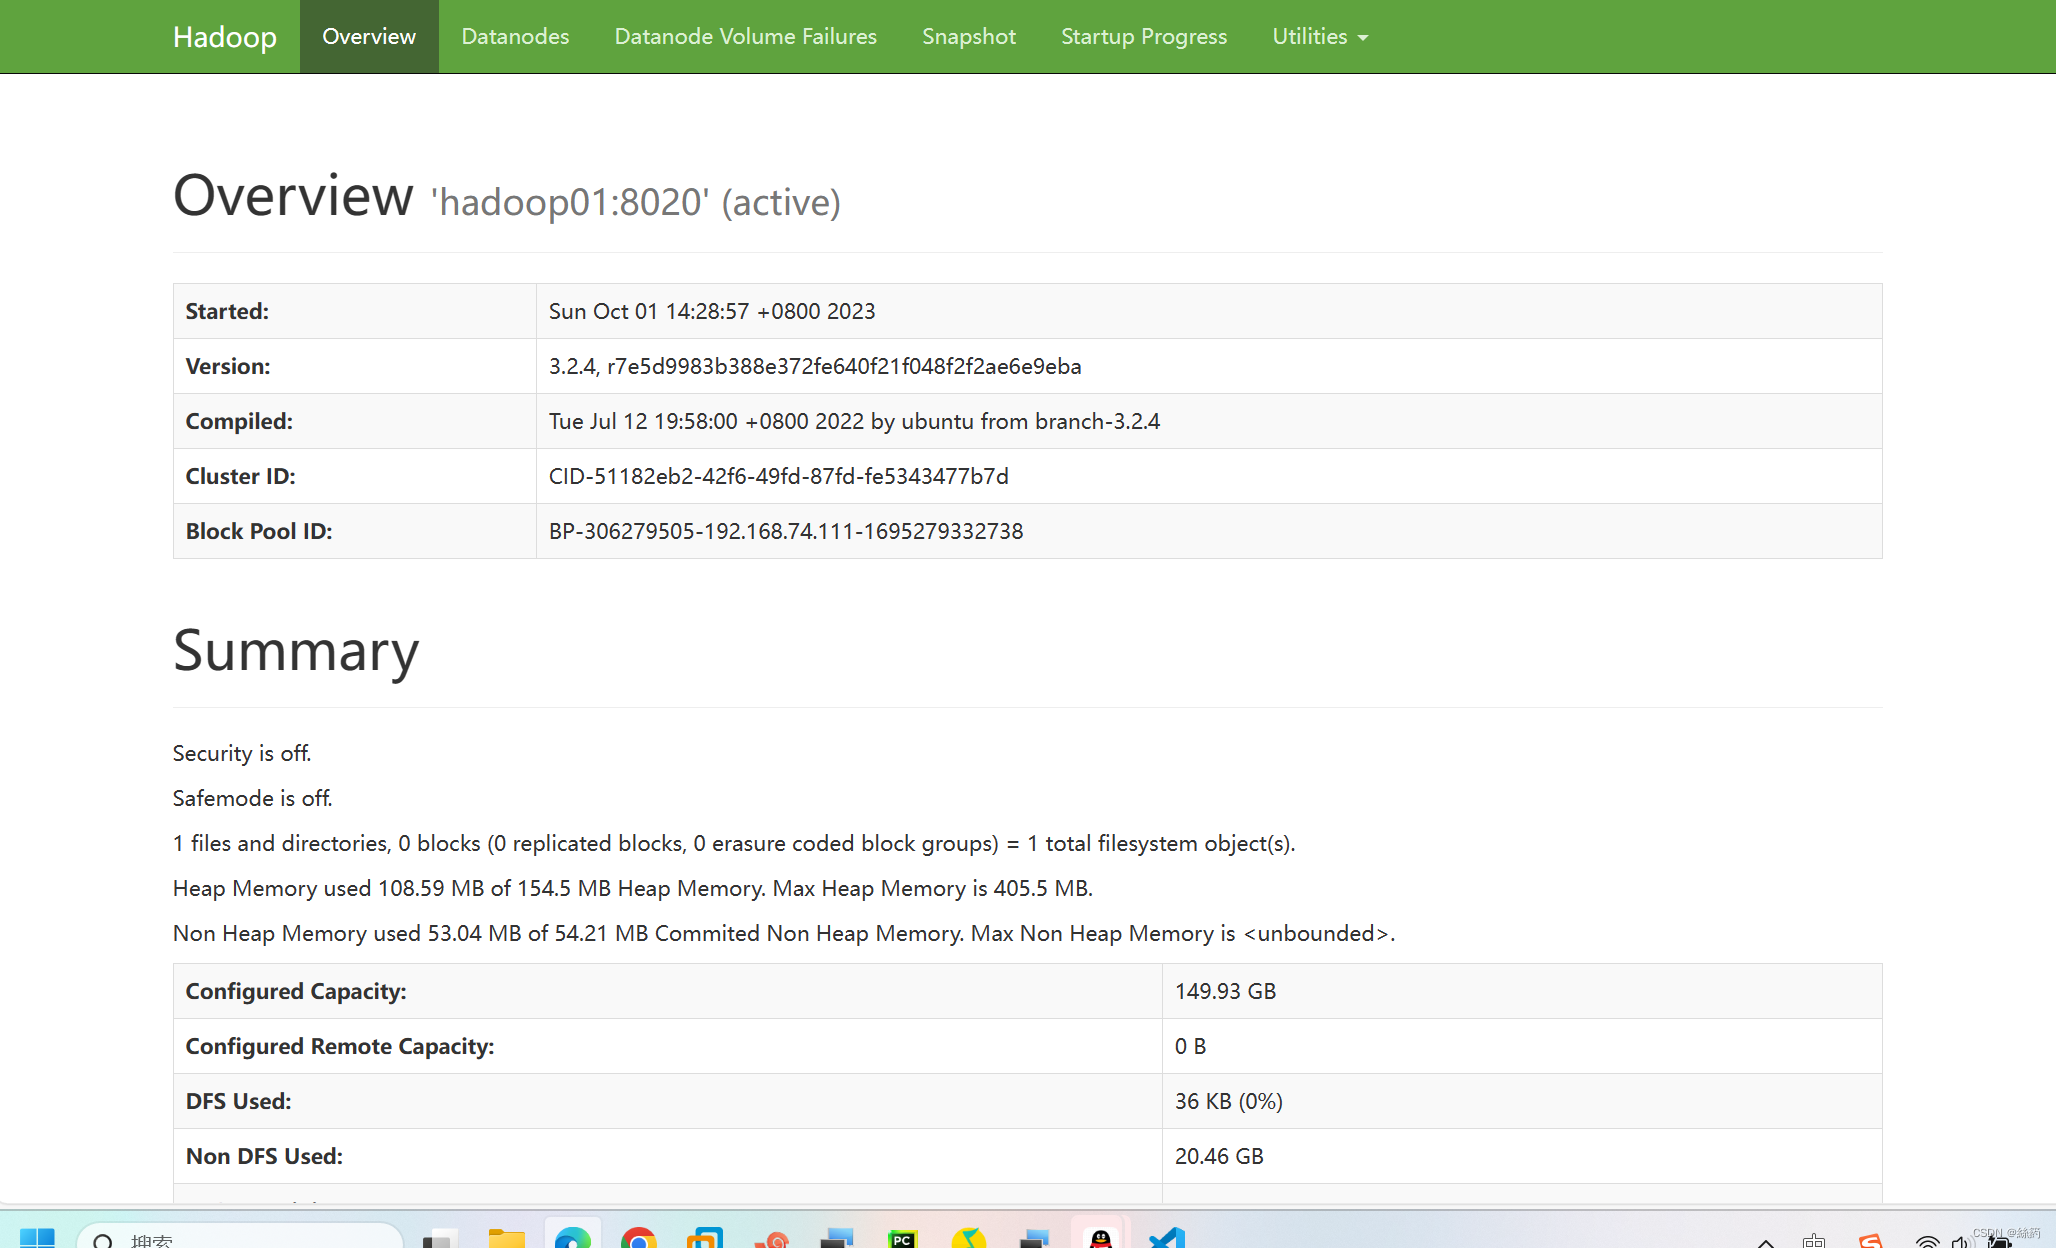
Task: Click the 'Safemode is off.' line
Action: click(x=252, y=798)
